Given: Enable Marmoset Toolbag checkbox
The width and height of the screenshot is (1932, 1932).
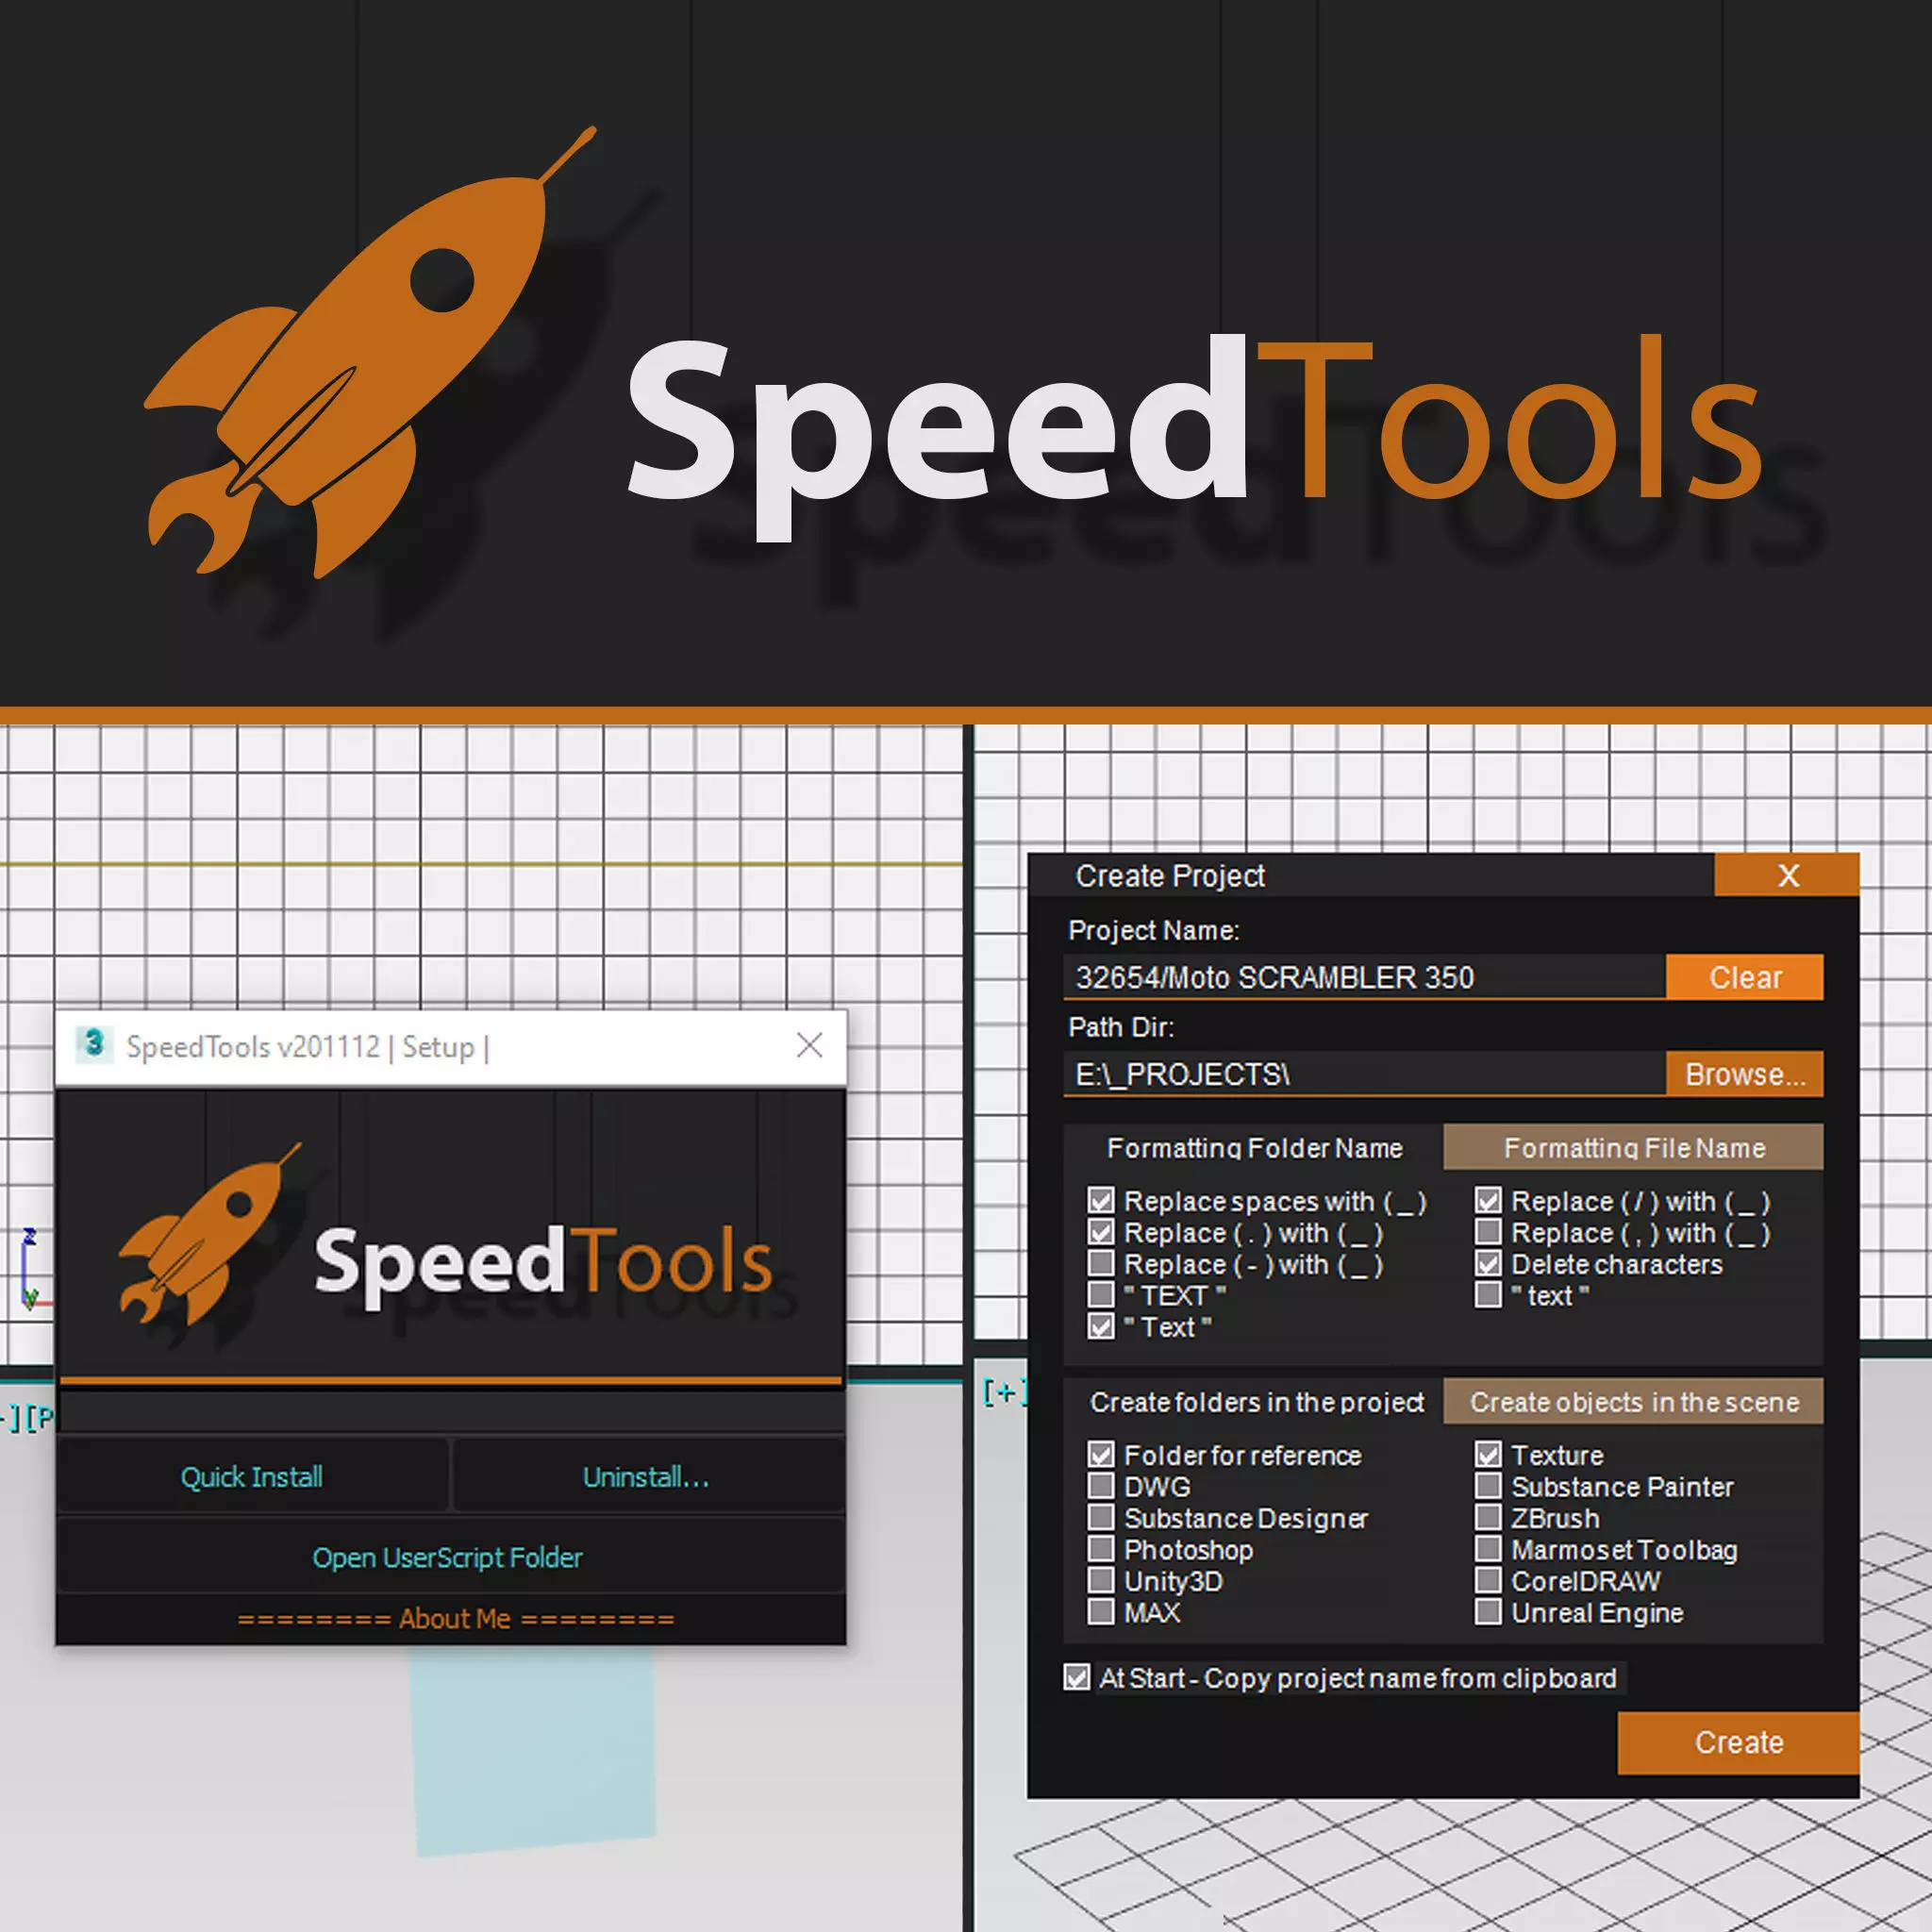Looking at the screenshot, I should (1488, 1549).
